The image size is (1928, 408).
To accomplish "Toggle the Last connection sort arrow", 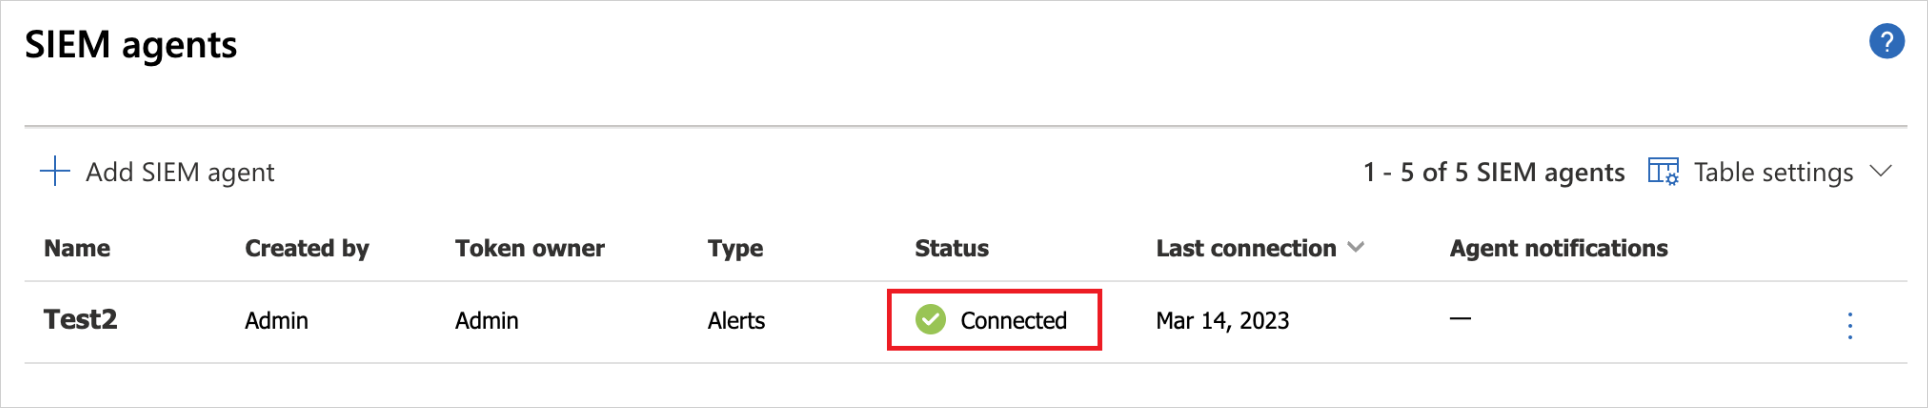I will [1356, 247].
